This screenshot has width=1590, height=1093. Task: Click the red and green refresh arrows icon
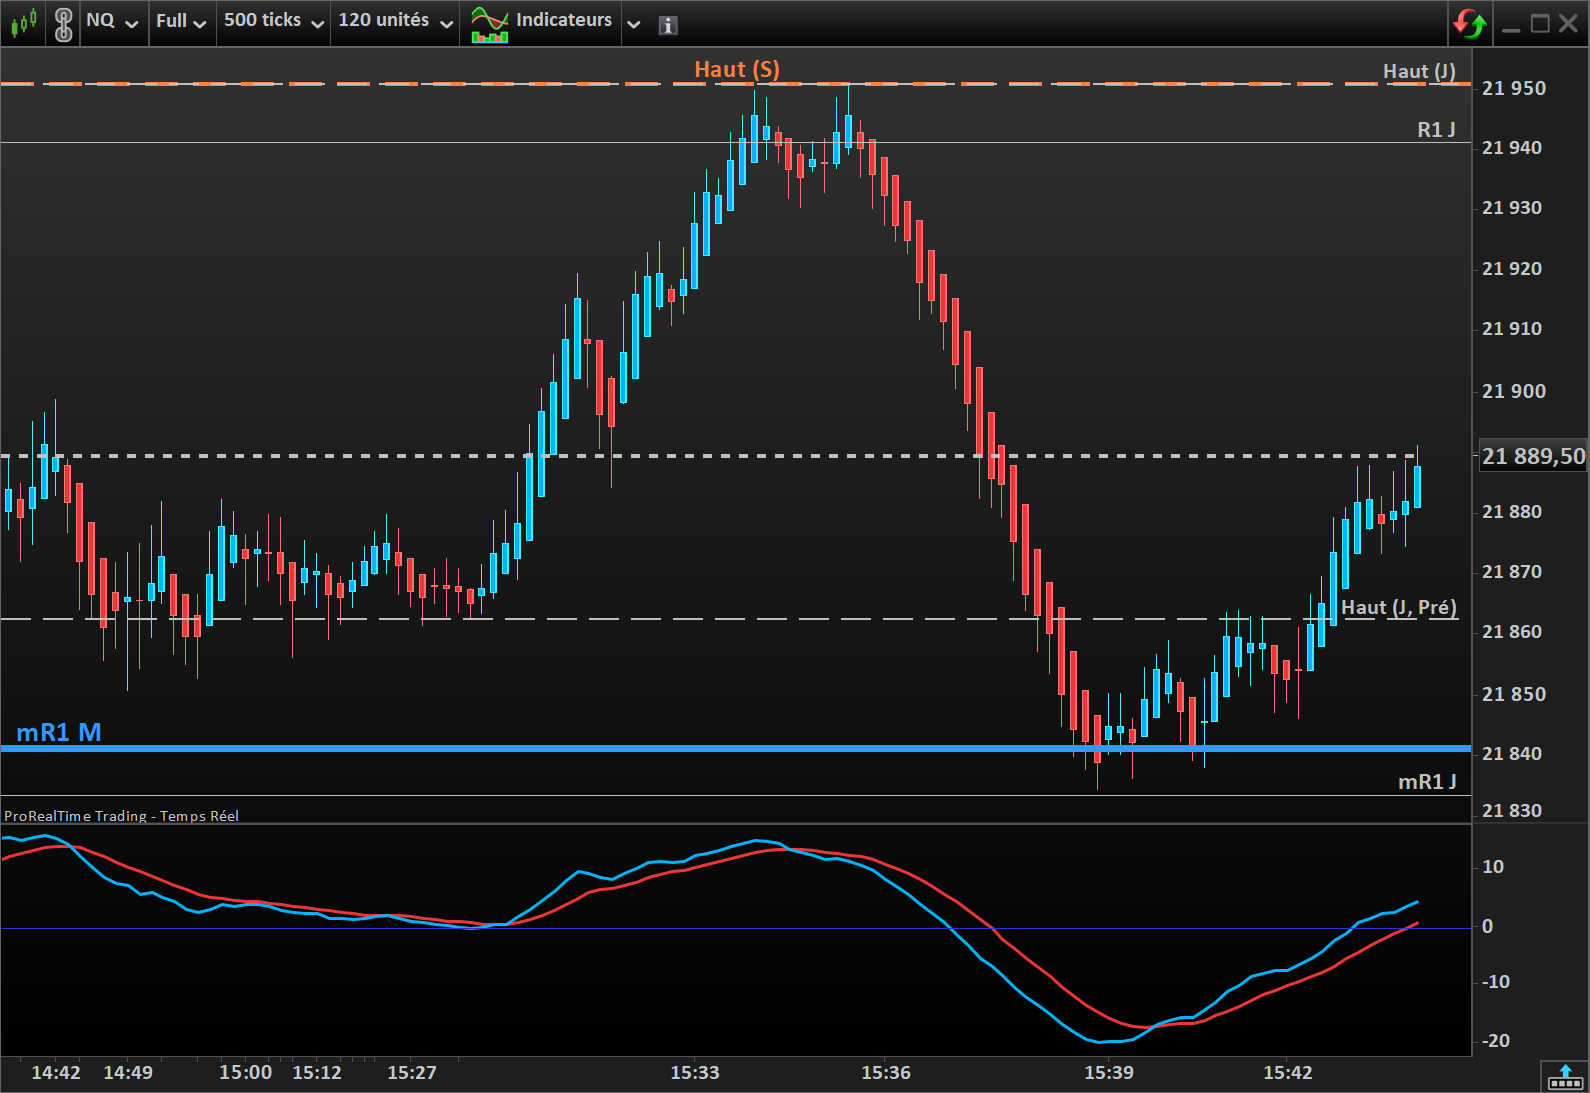(x=1470, y=23)
